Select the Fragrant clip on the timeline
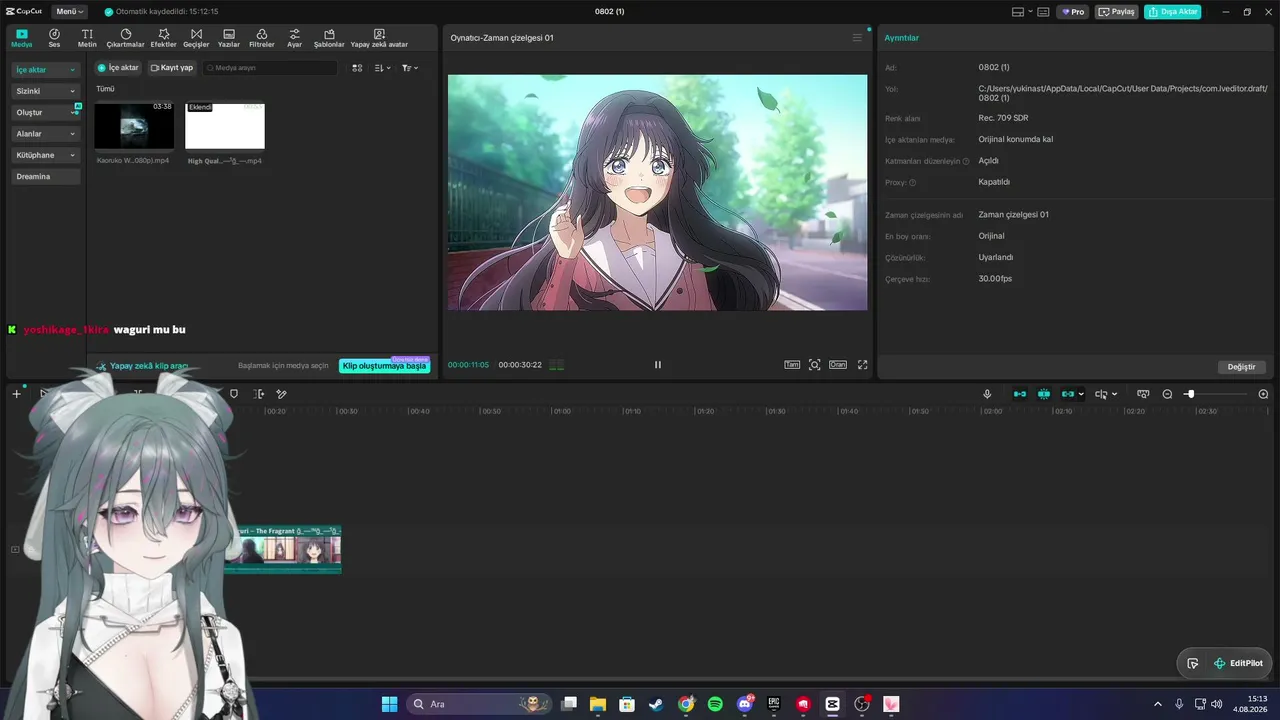The image size is (1280, 720). [284, 549]
